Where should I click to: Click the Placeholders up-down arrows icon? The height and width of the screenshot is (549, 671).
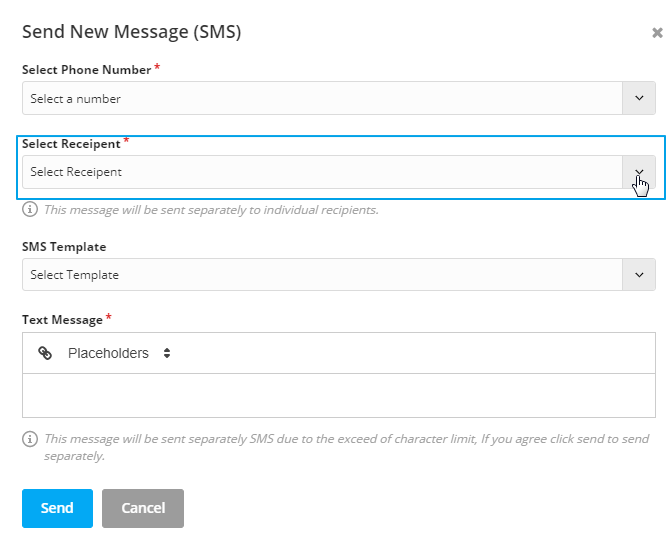[167, 353]
